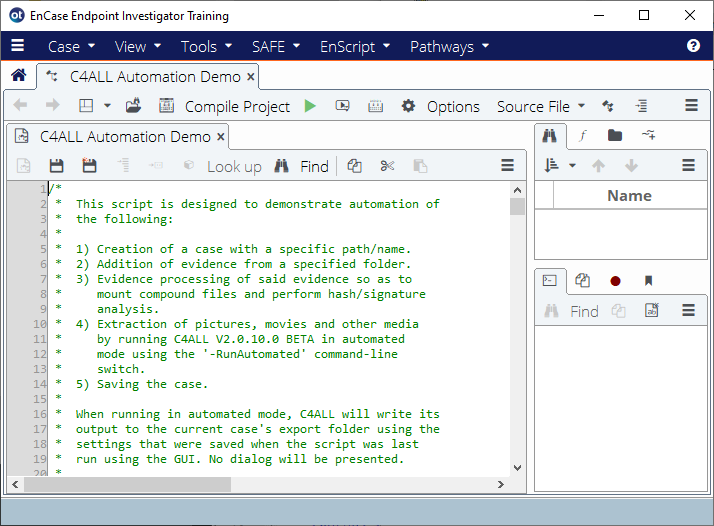Click the Paste icon in editor toolbar
This screenshot has width=714, height=526.
click(x=420, y=166)
